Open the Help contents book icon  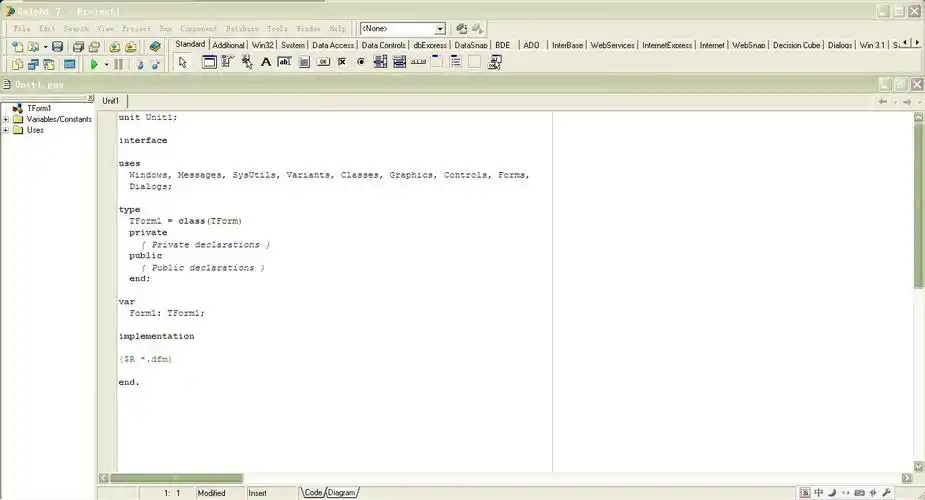pyautogui.click(x=155, y=47)
